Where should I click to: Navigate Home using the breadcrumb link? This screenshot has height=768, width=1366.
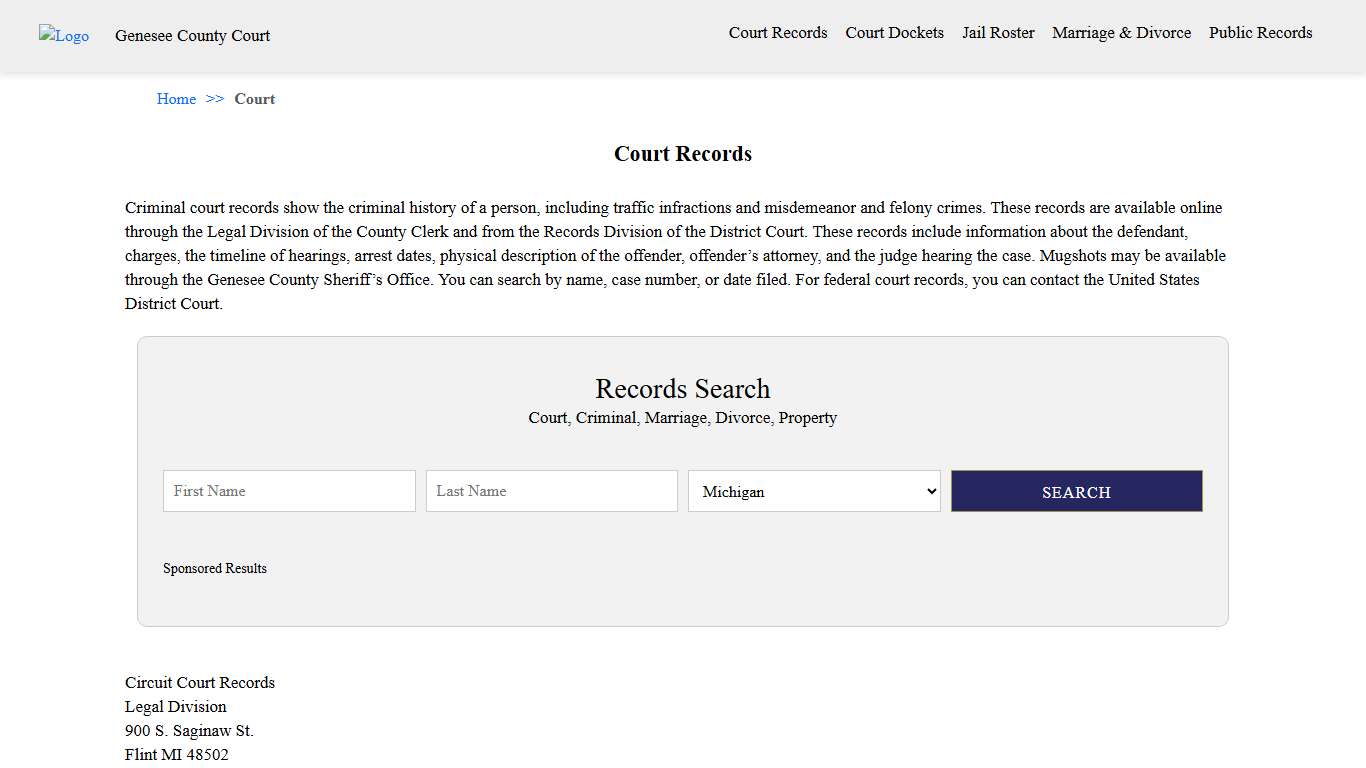[176, 99]
